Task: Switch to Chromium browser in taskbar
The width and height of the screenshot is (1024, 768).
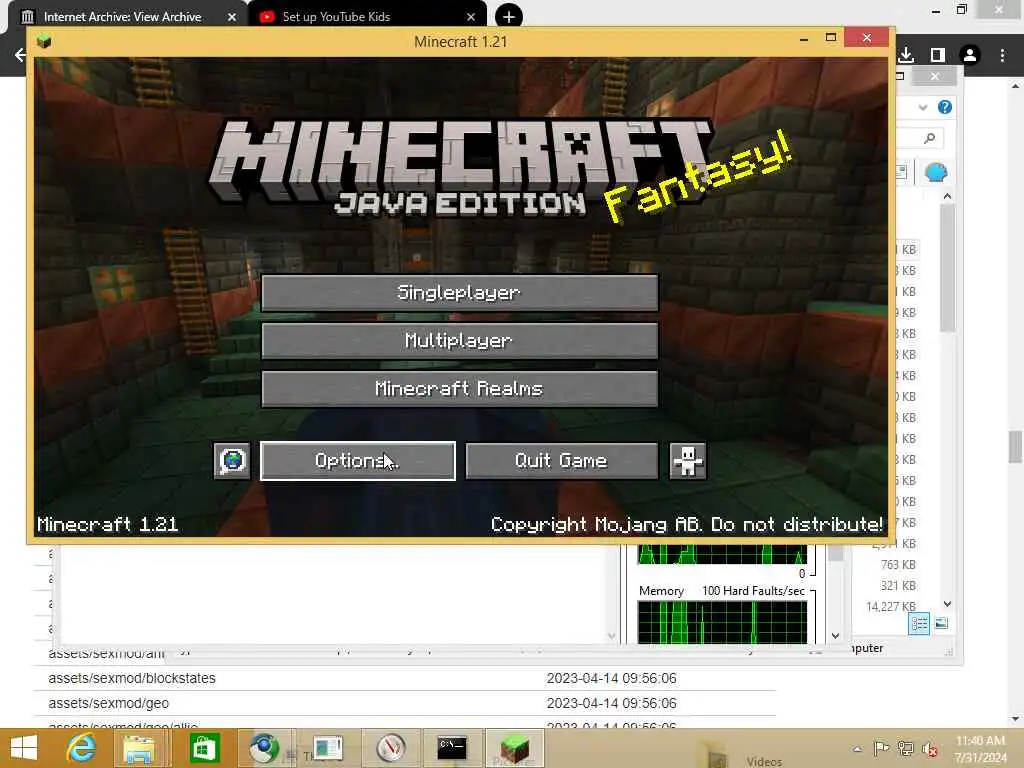Action: point(264,748)
